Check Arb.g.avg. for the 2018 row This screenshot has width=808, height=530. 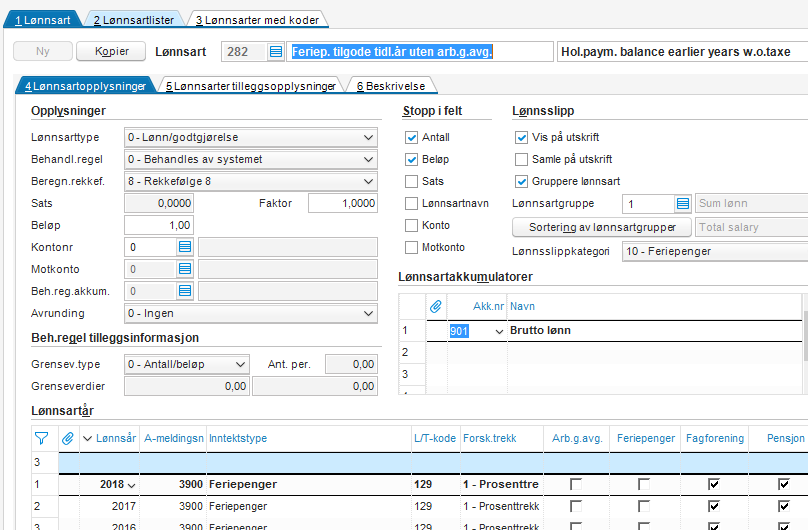576,484
